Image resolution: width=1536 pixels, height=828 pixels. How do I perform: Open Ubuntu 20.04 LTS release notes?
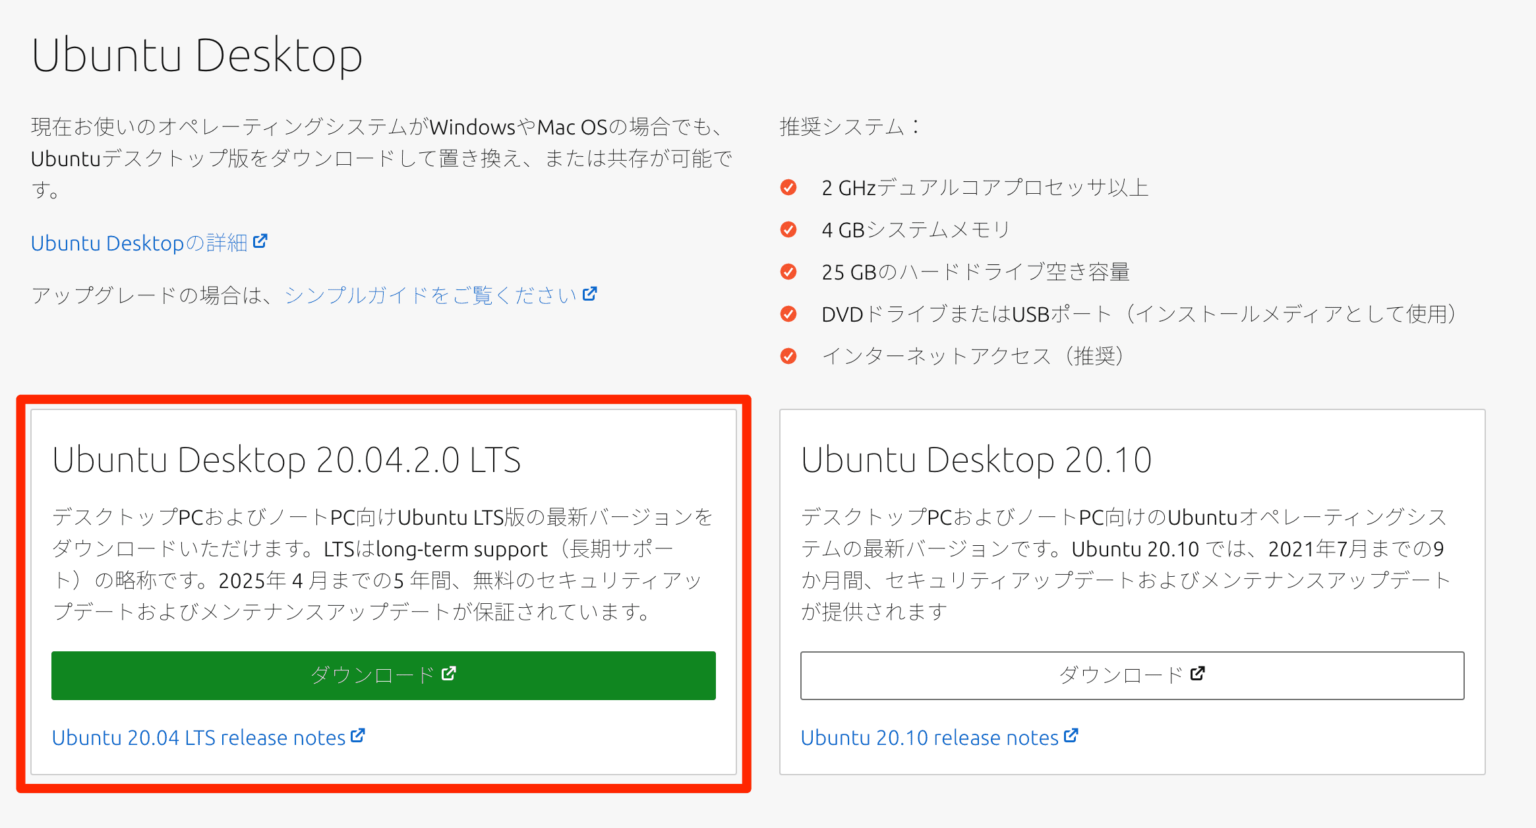click(x=195, y=737)
